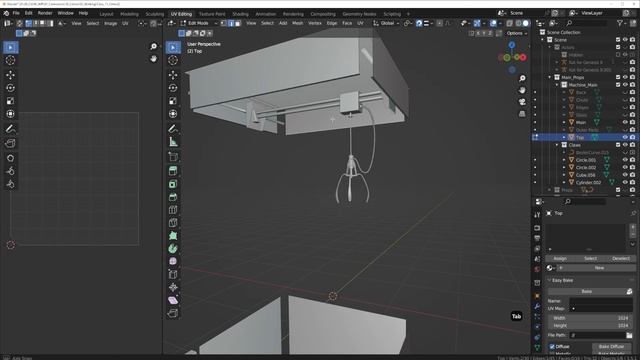The height and width of the screenshot is (360, 640).
Task: Select the Edge Slide tool
Action: tap(173, 274)
